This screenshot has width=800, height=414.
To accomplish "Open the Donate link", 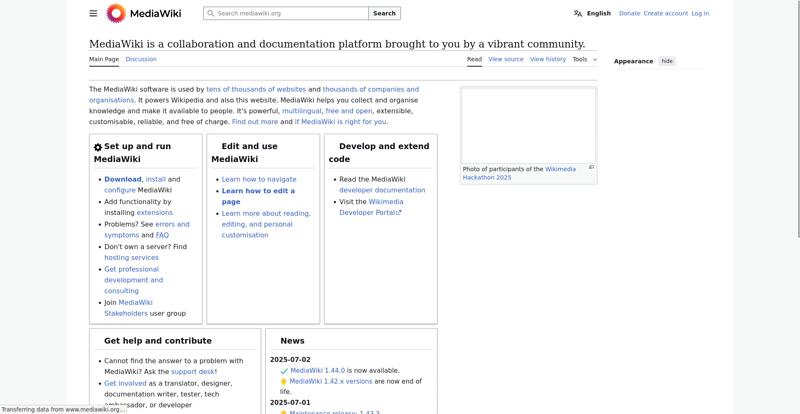I will [x=630, y=13].
